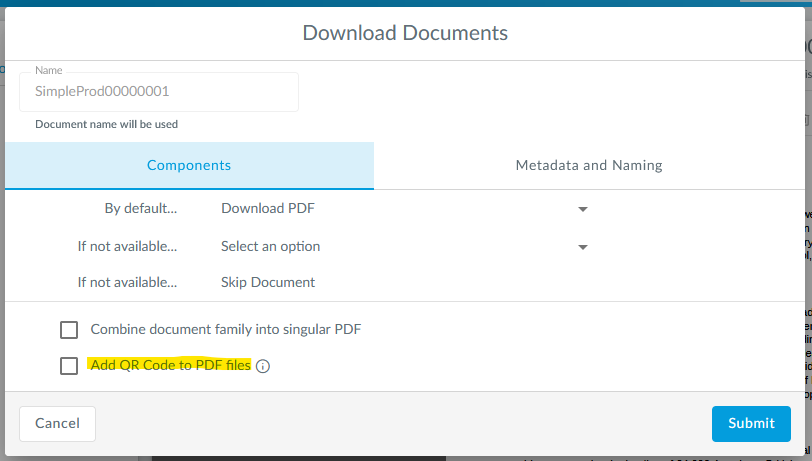Click the first 'If not available...' label
The image size is (812, 461).
[127, 246]
